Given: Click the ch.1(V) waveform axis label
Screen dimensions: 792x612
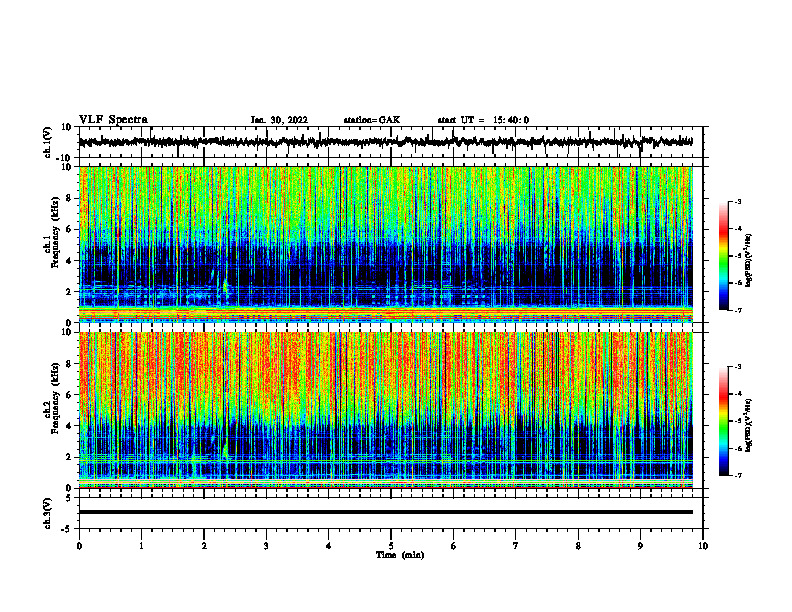Looking at the screenshot, I should (48, 142).
